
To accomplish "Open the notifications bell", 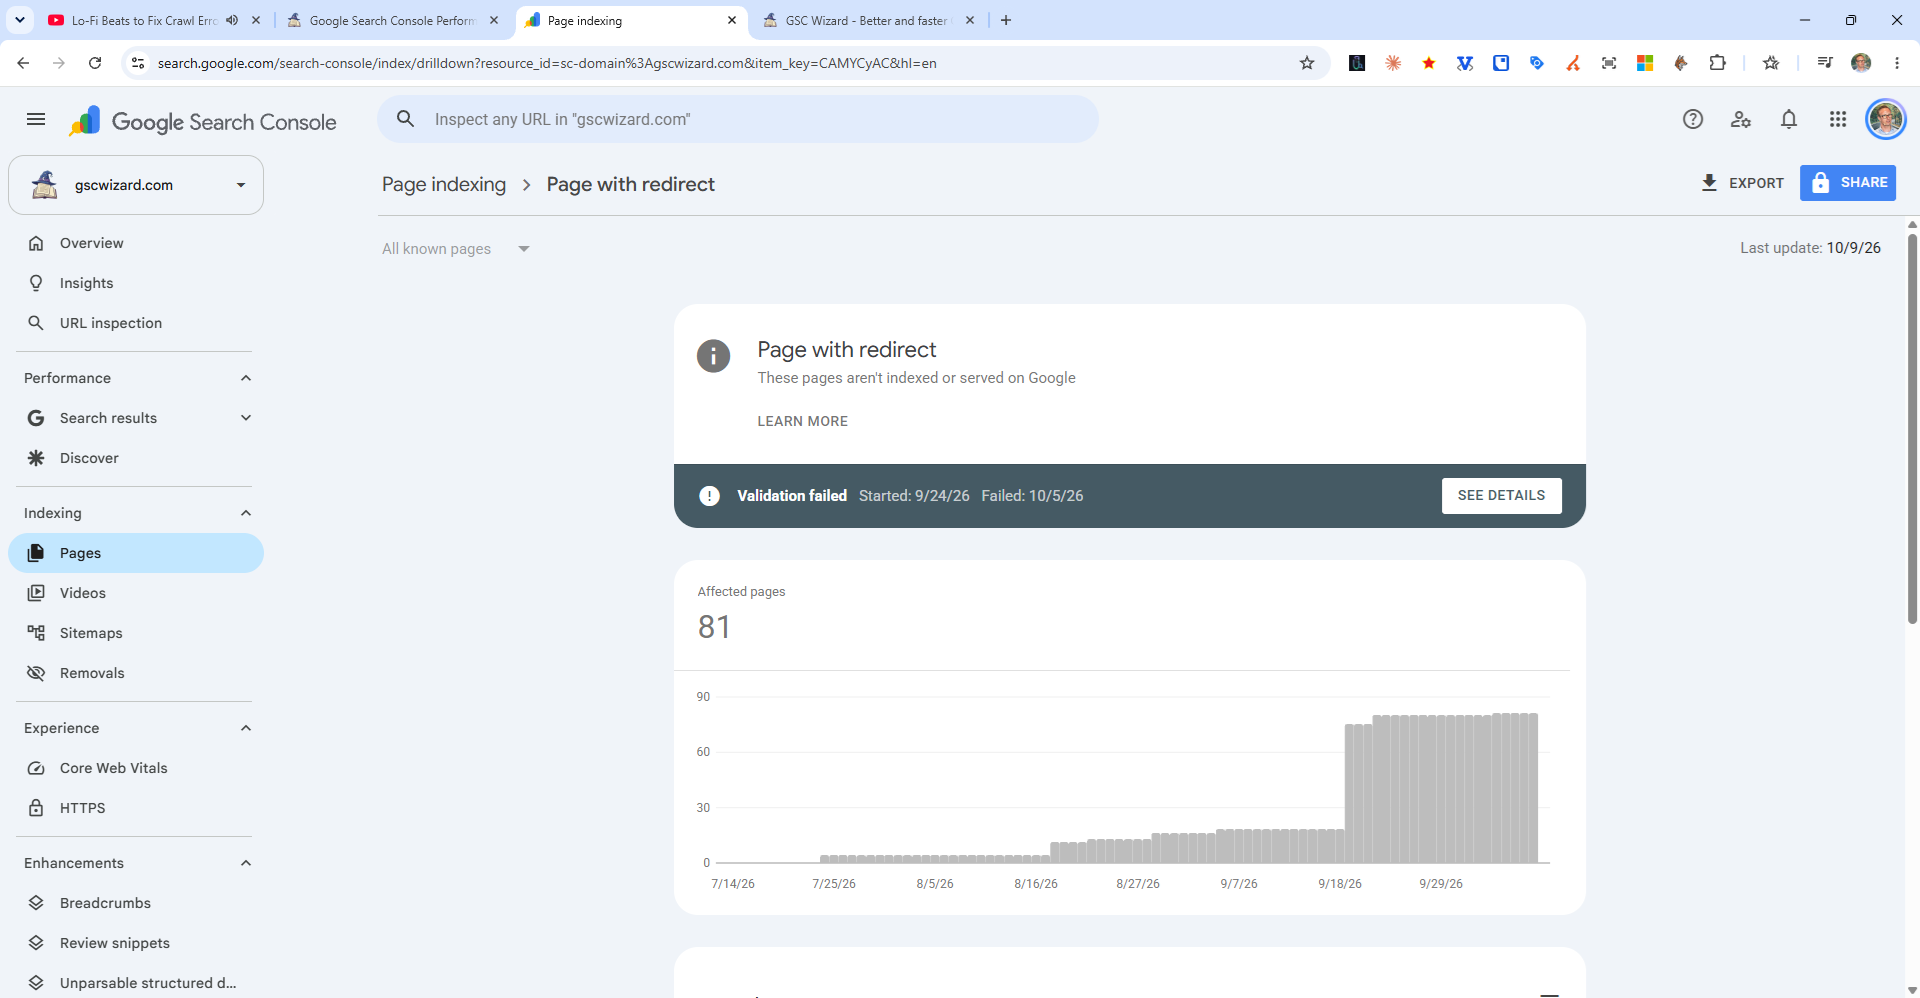I will 1789,120.
